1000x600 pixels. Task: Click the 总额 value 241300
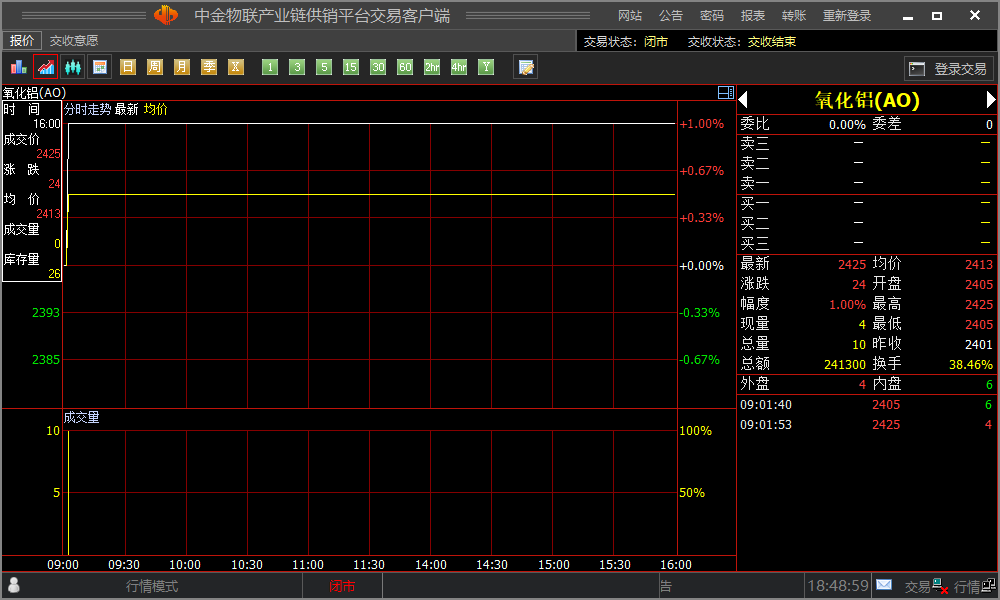click(x=844, y=364)
